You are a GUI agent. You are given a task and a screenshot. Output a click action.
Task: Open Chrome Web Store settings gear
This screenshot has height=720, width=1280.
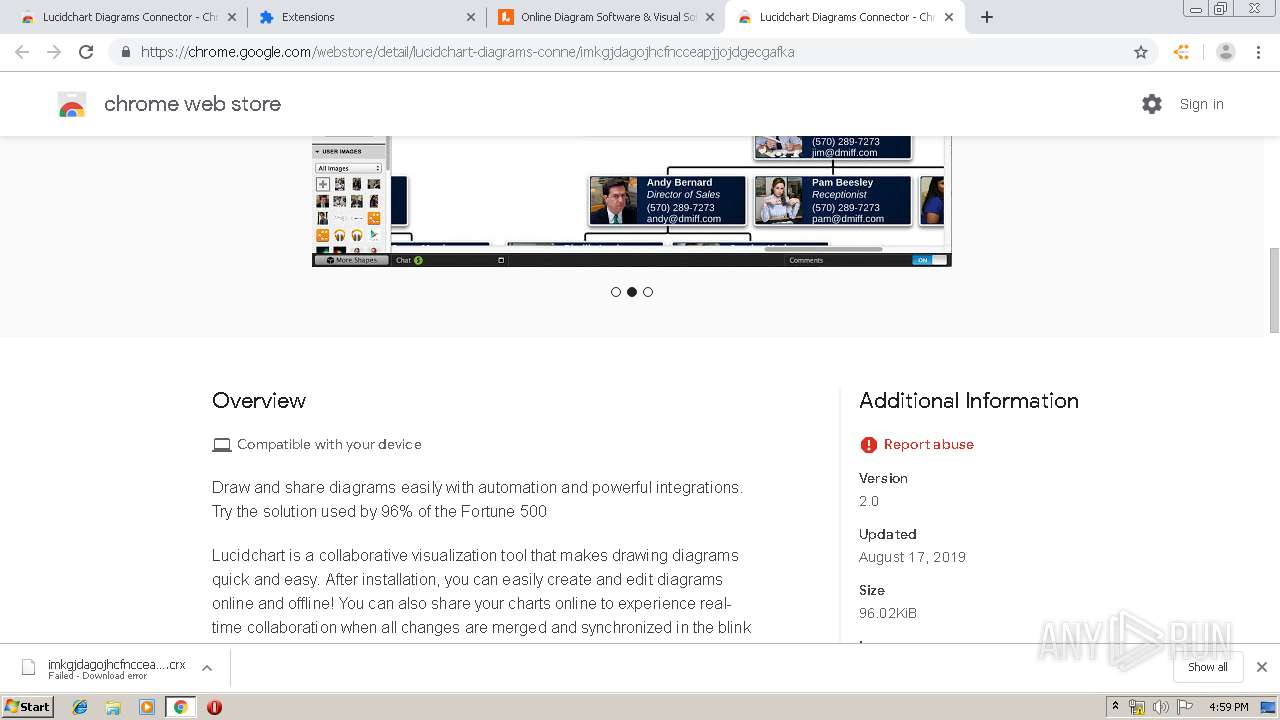click(1152, 104)
